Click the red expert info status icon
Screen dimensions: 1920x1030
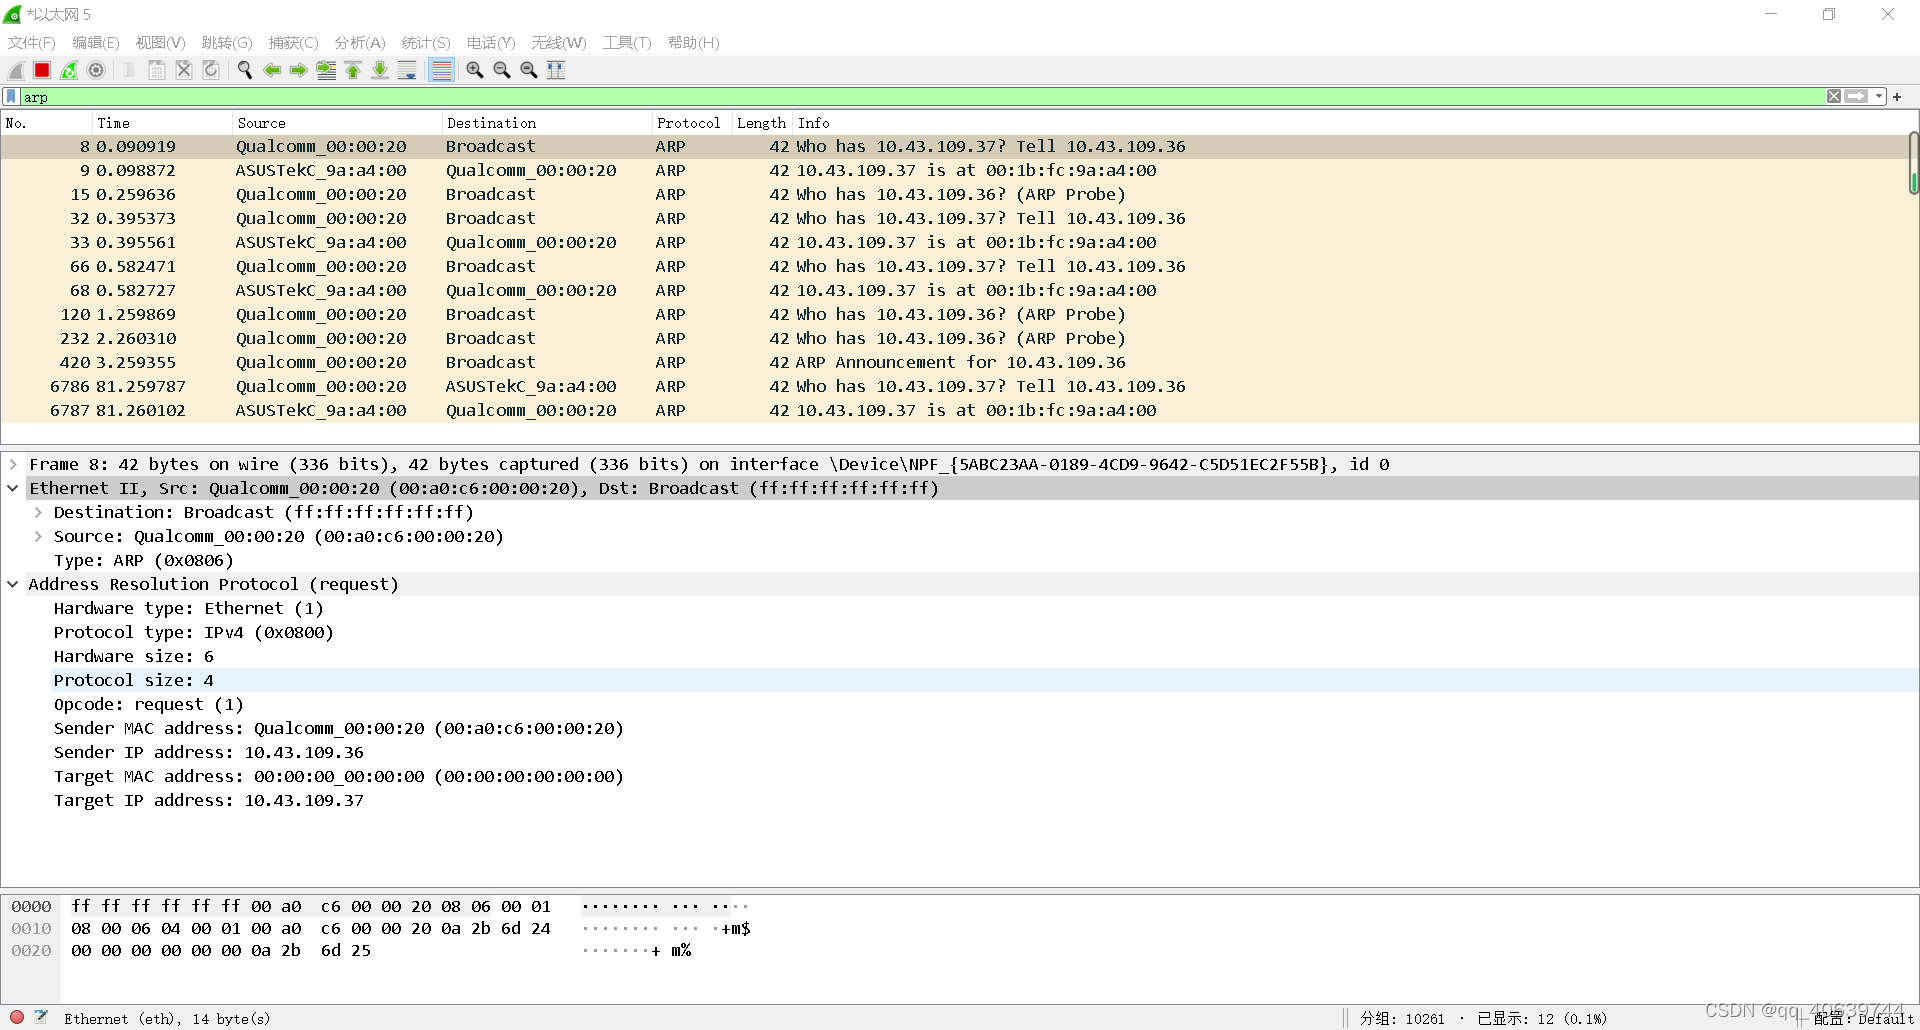click(17, 1017)
